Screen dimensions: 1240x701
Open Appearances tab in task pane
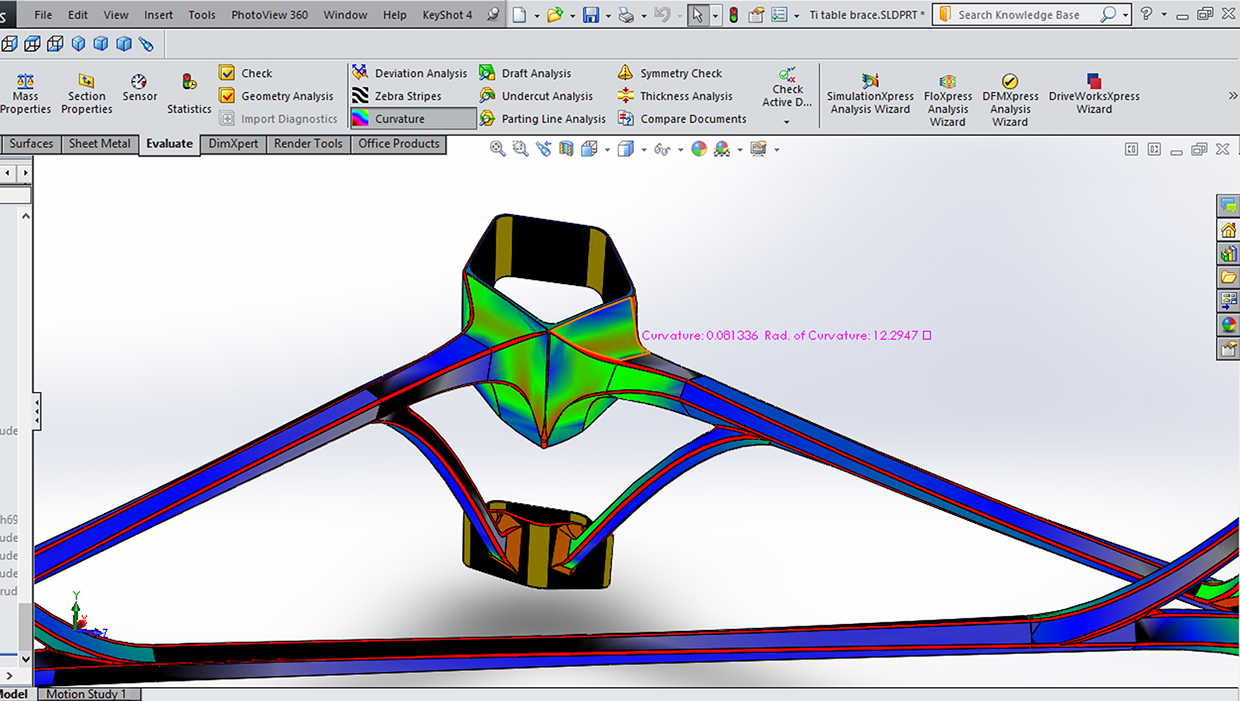point(1228,324)
